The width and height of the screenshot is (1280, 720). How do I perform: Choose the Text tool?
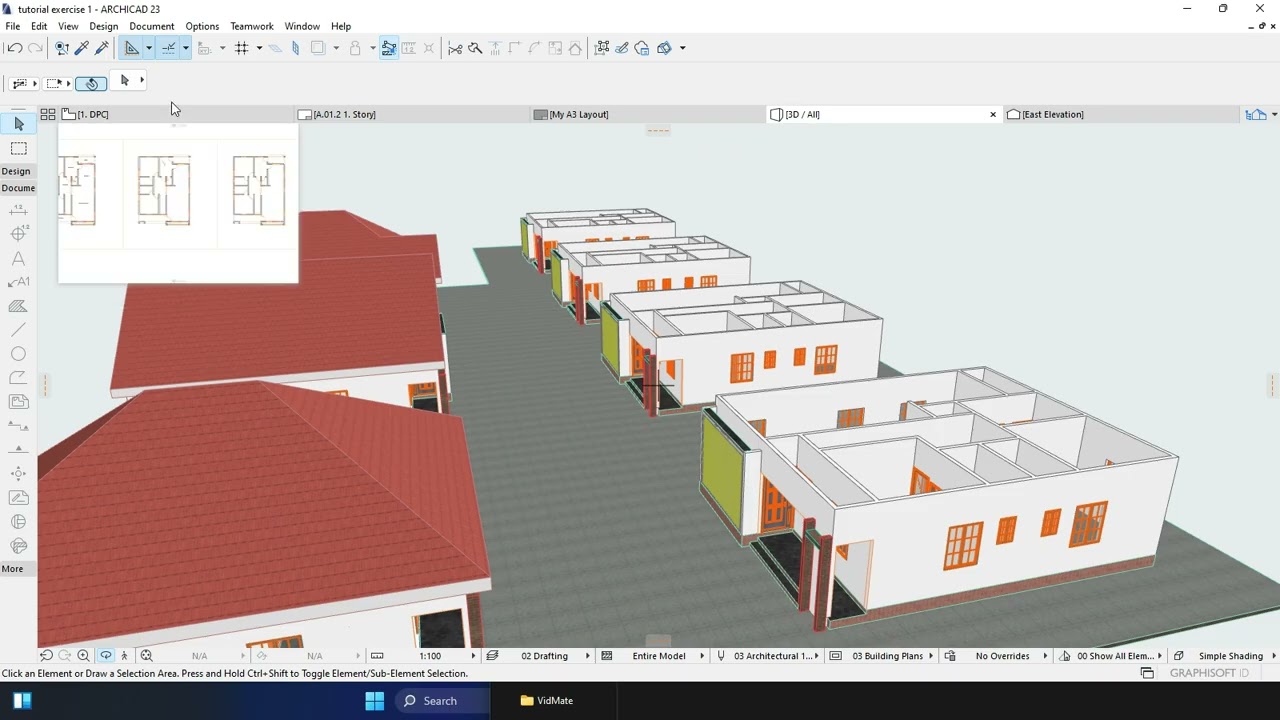(18, 258)
